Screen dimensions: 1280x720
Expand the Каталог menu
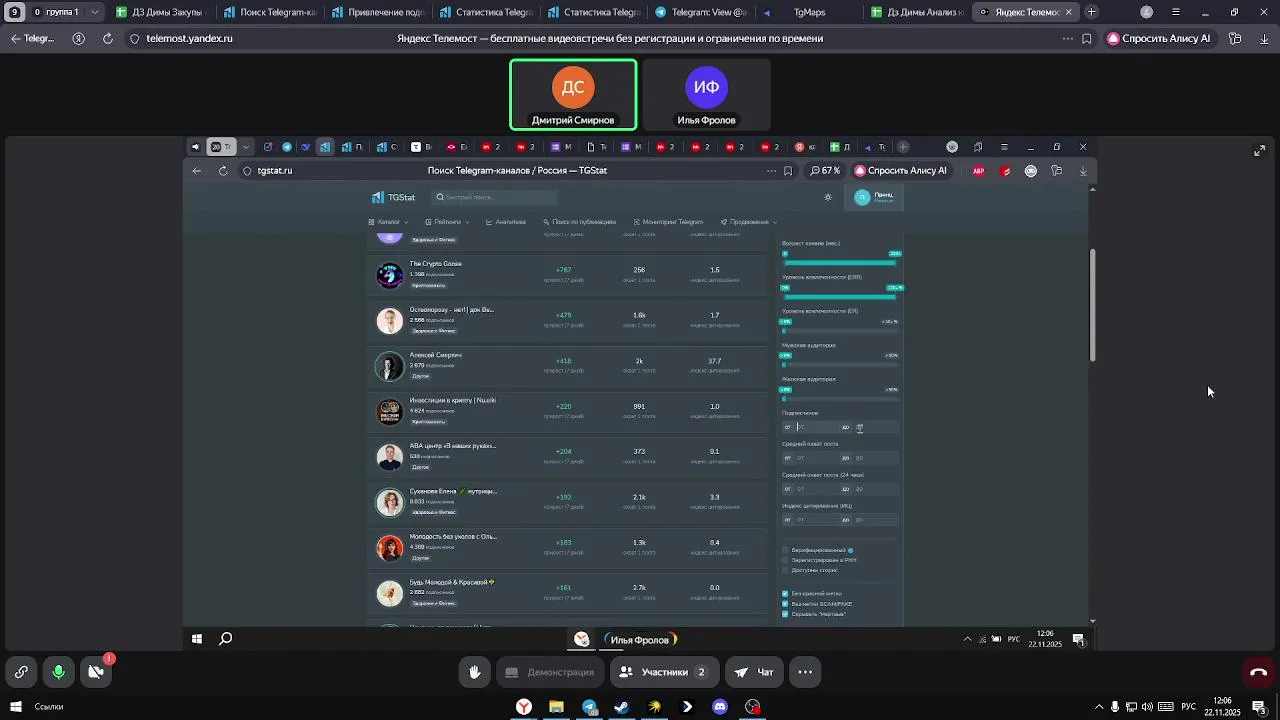click(x=388, y=222)
